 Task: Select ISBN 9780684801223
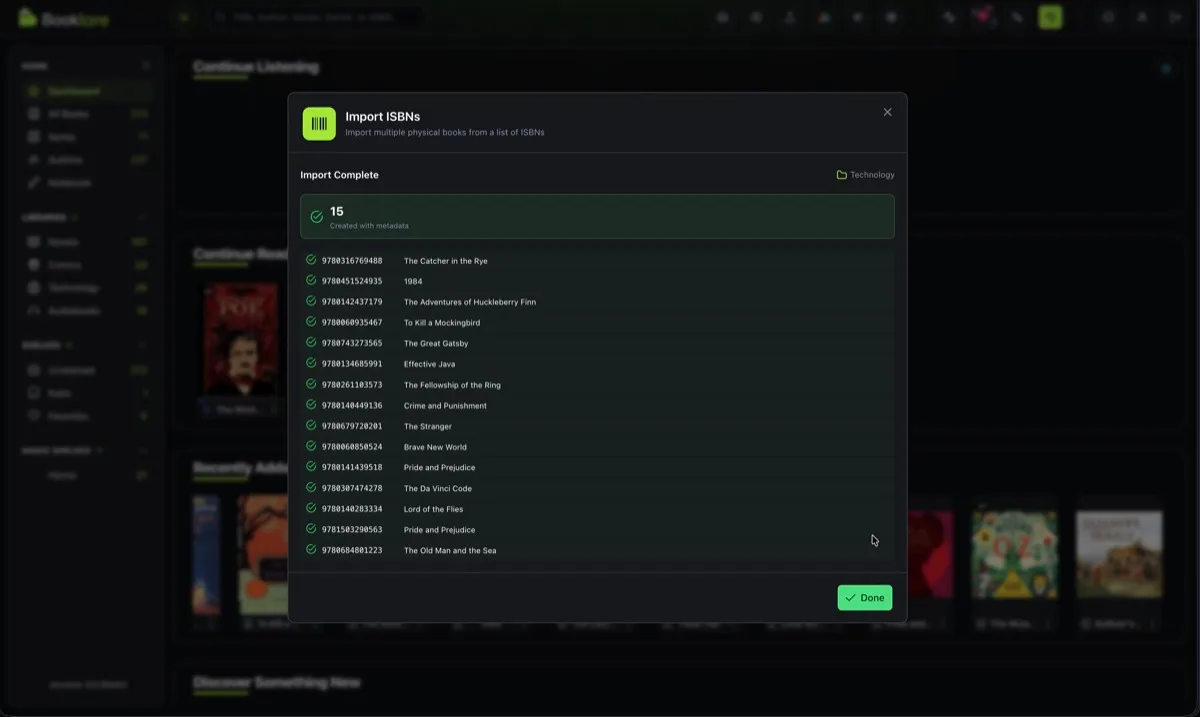coord(352,550)
